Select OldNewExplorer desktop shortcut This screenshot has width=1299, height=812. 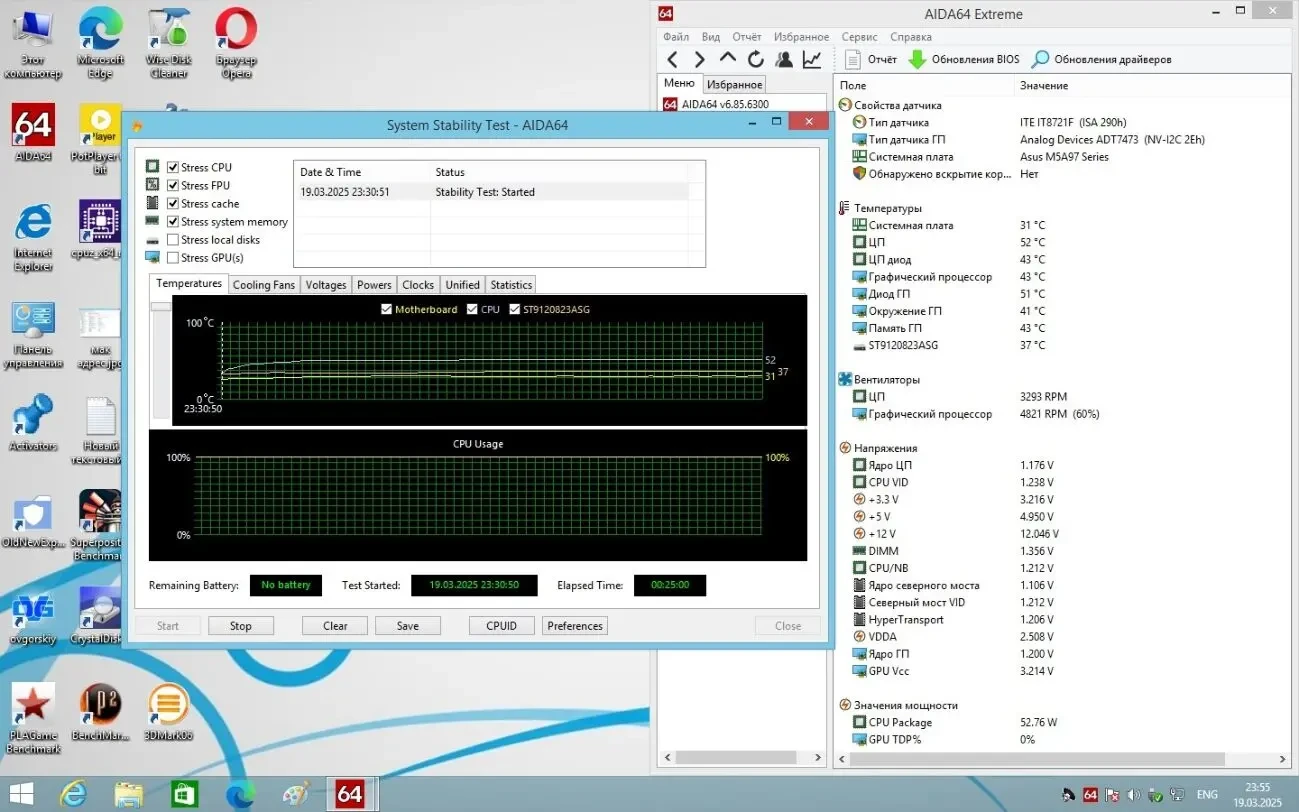(x=33, y=522)
